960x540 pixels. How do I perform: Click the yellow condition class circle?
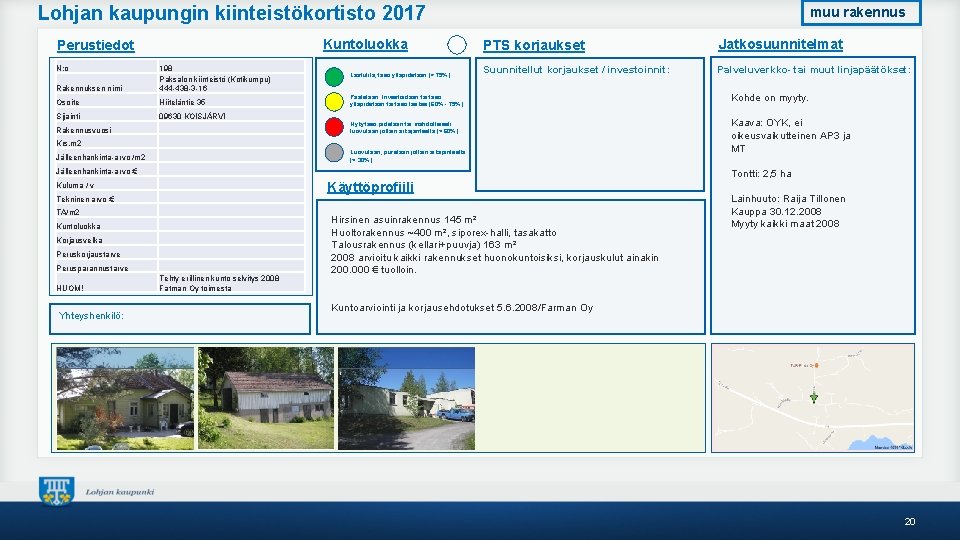point(334,102)
